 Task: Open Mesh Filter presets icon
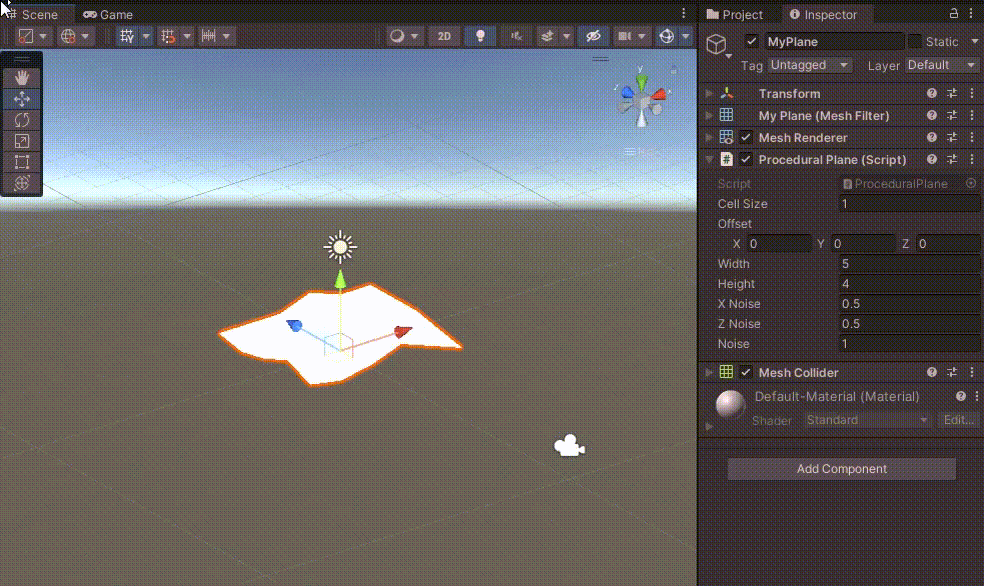pos(952,115)
